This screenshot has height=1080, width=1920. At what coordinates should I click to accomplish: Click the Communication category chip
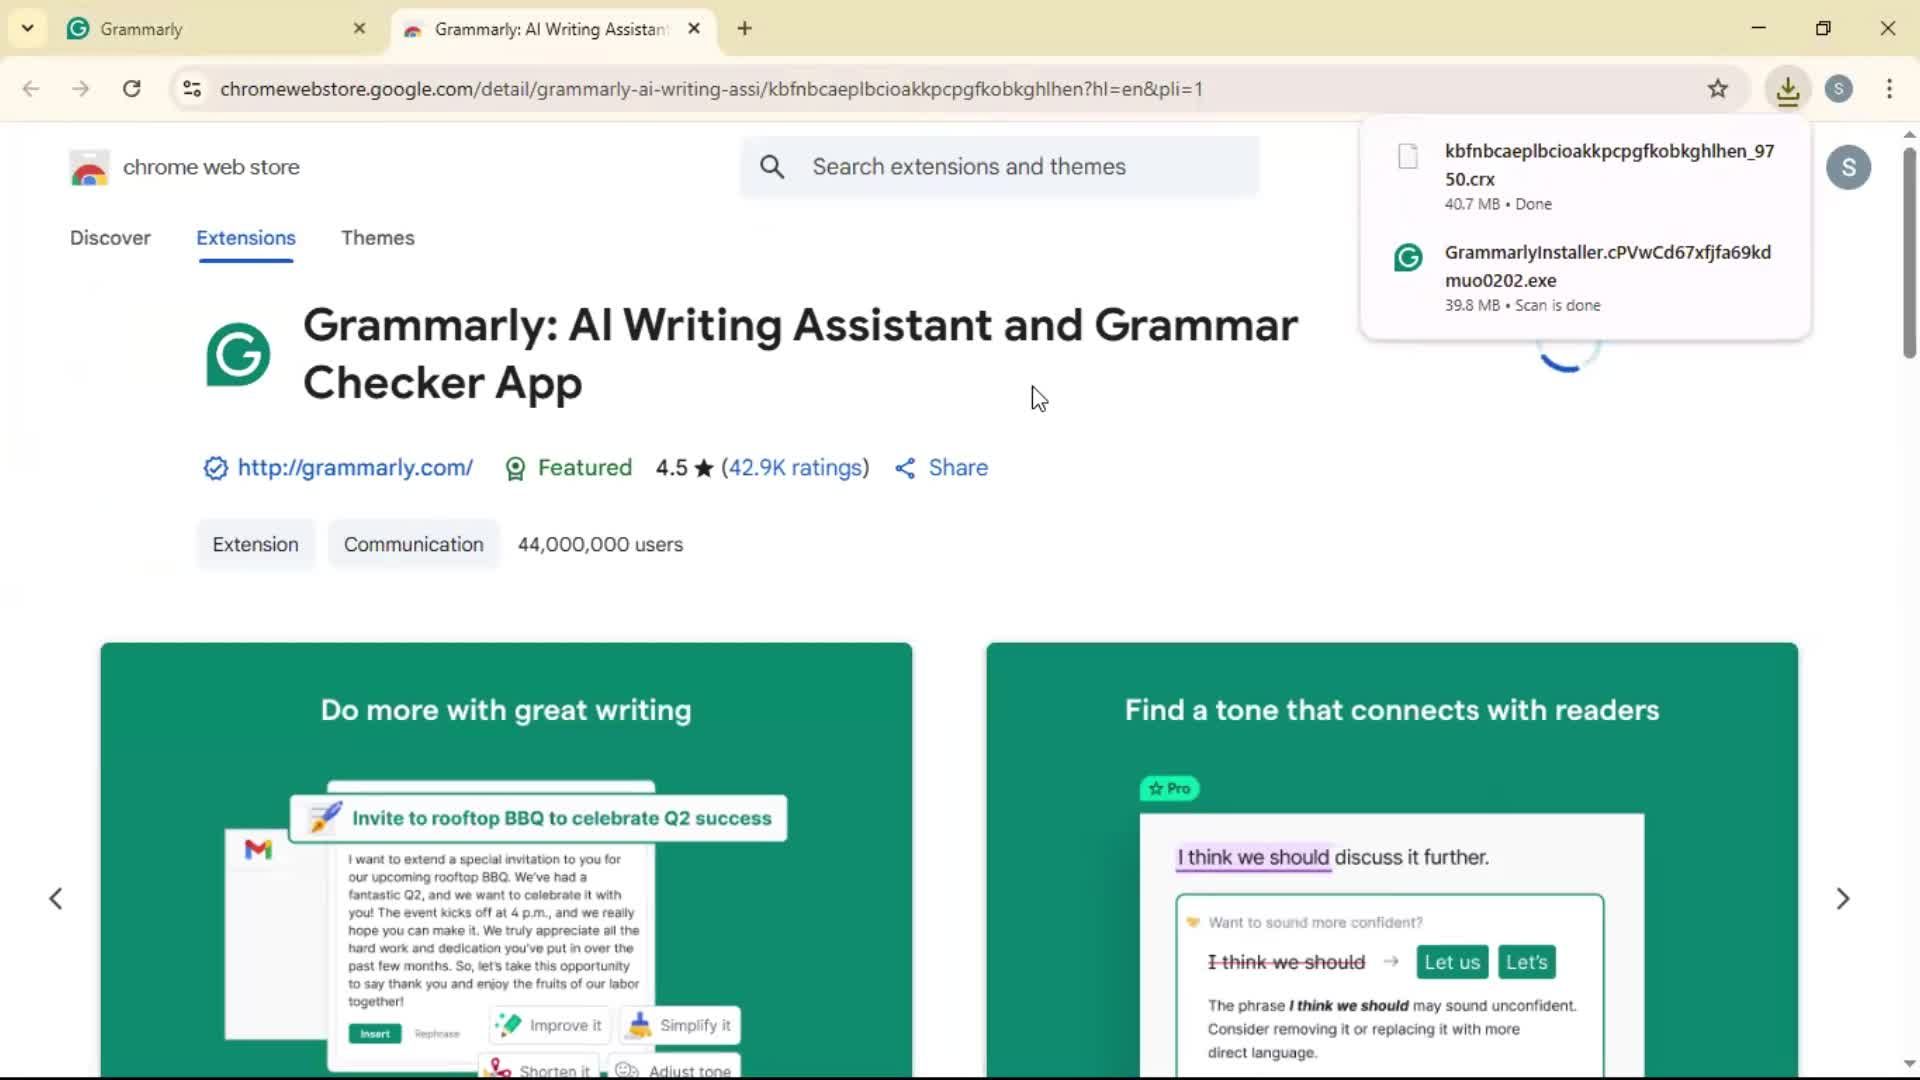413,545
